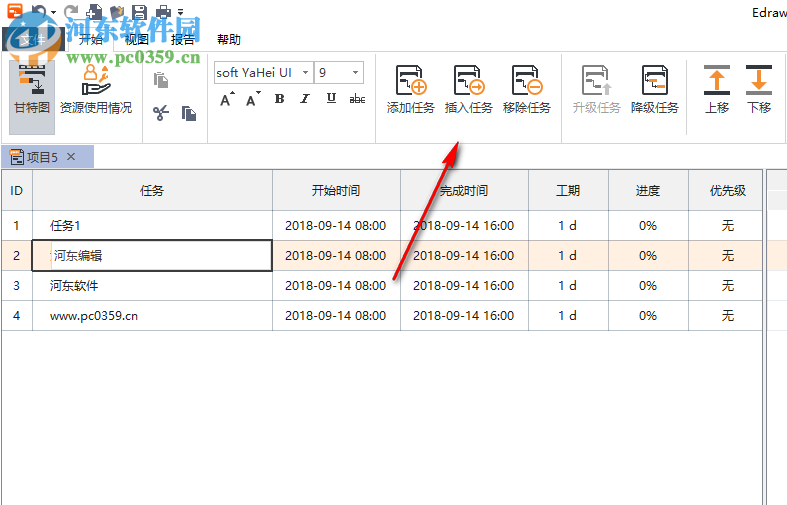Click the 河东编辑 task name edit field
Screen dimensions: 787x505
point(152,256)
